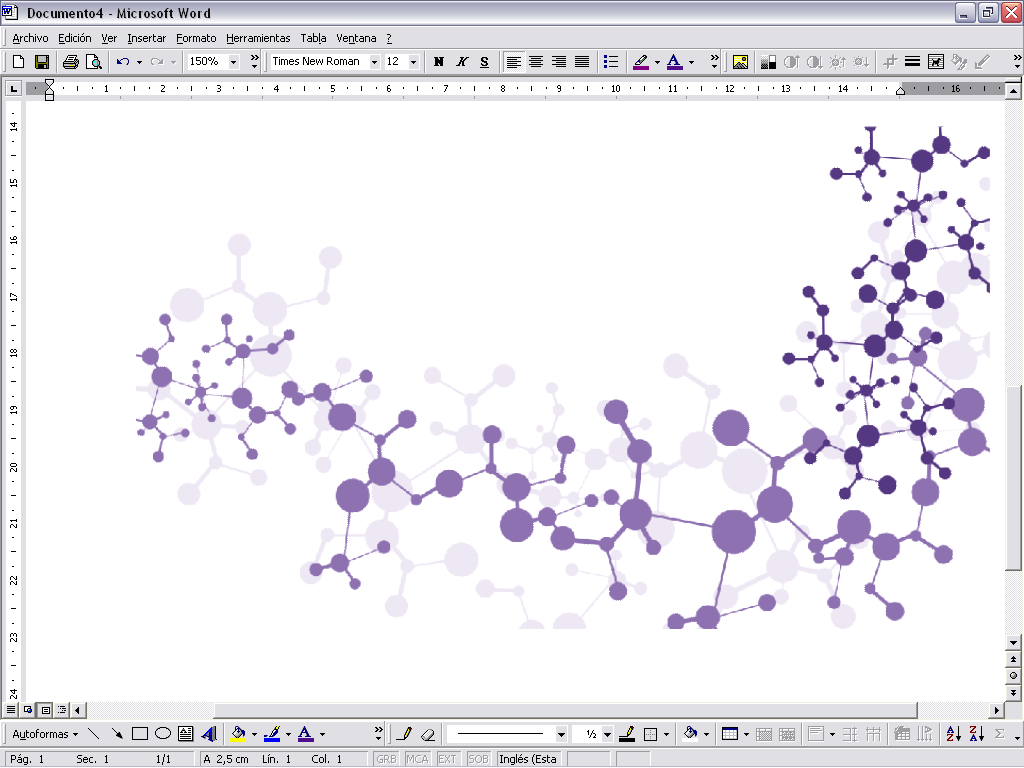Image resolution: width=1024 pixels, height=768 pixels.
Task: Toggle SOB overtype mode in status bar
Action: (477, 759)
